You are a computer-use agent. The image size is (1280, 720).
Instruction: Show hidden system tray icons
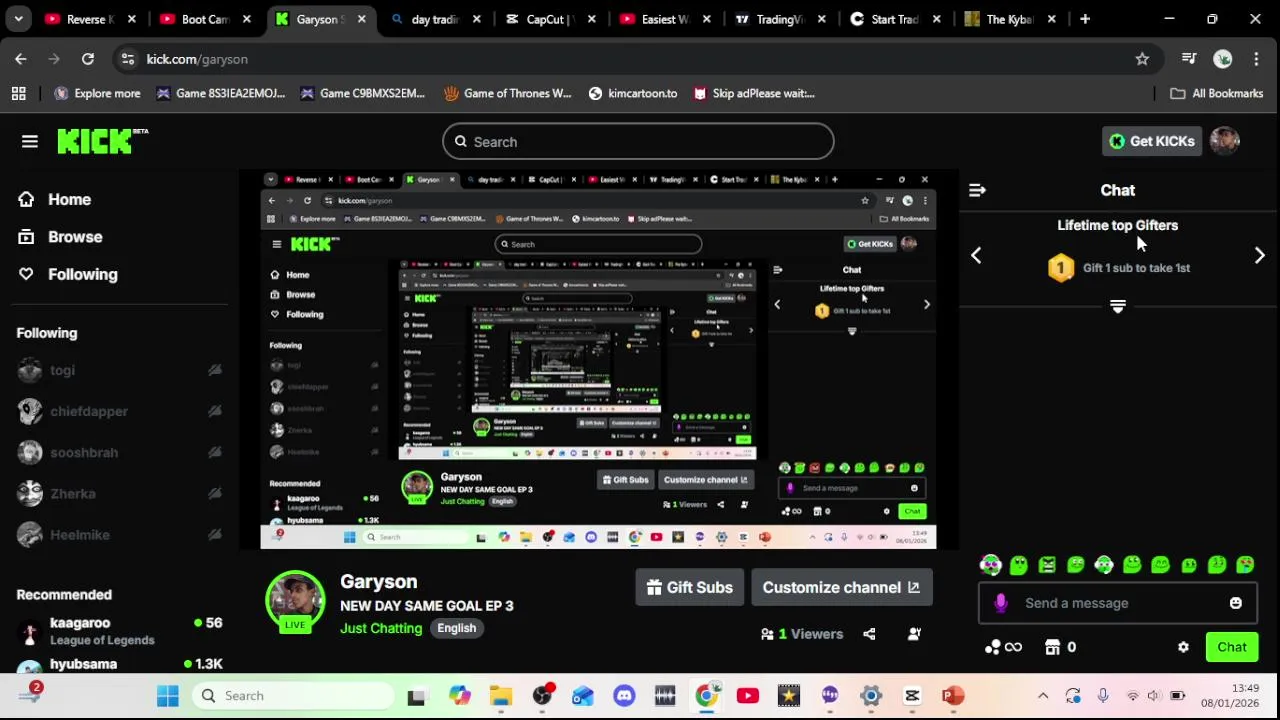tap(1042, 696)
